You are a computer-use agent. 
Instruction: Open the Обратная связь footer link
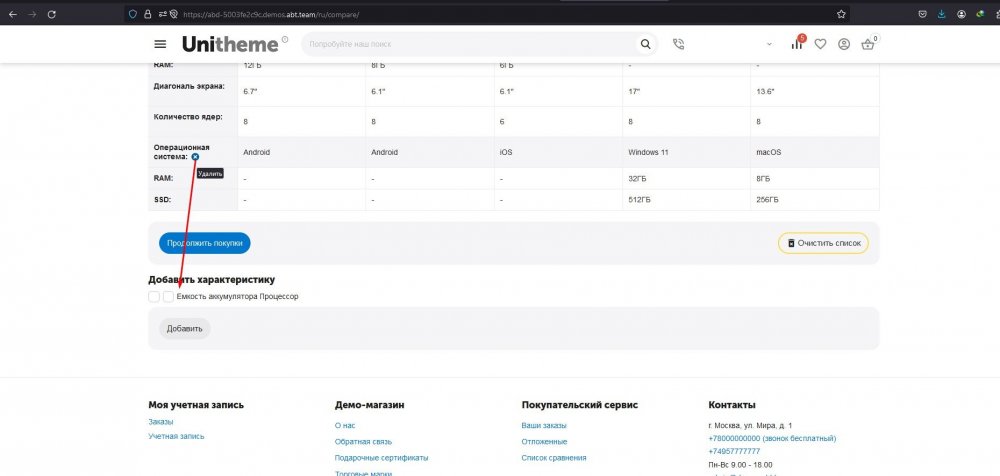tap(363, 442)
